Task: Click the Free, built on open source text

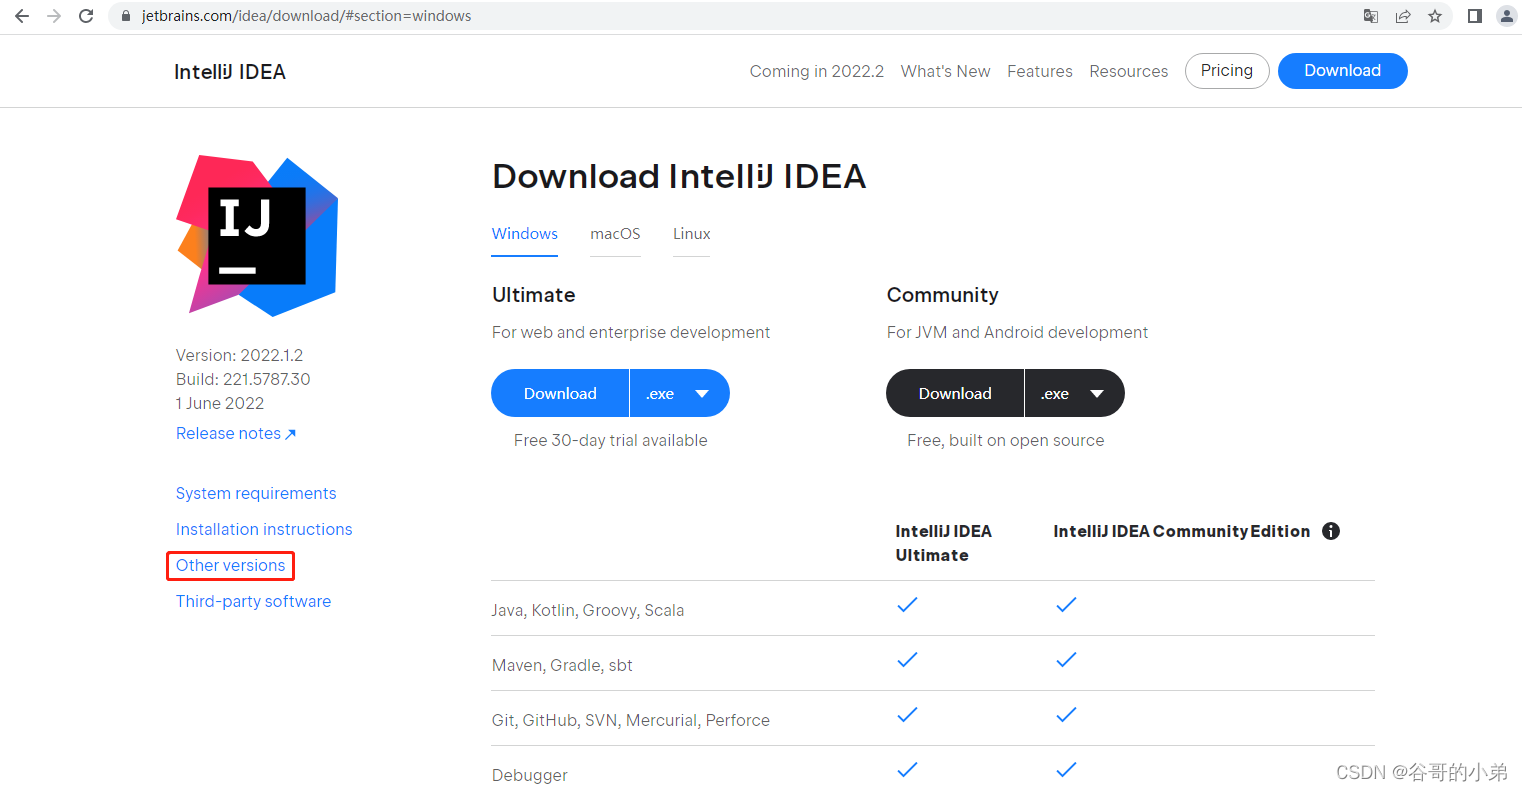Action: pyautogui.click(x=1006, y=440)
